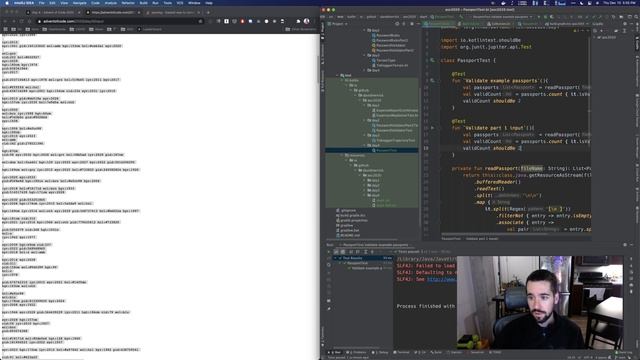Collapse the PassportTest node in test results
Viewport: 640px width, 360px height.
[340, 263]
